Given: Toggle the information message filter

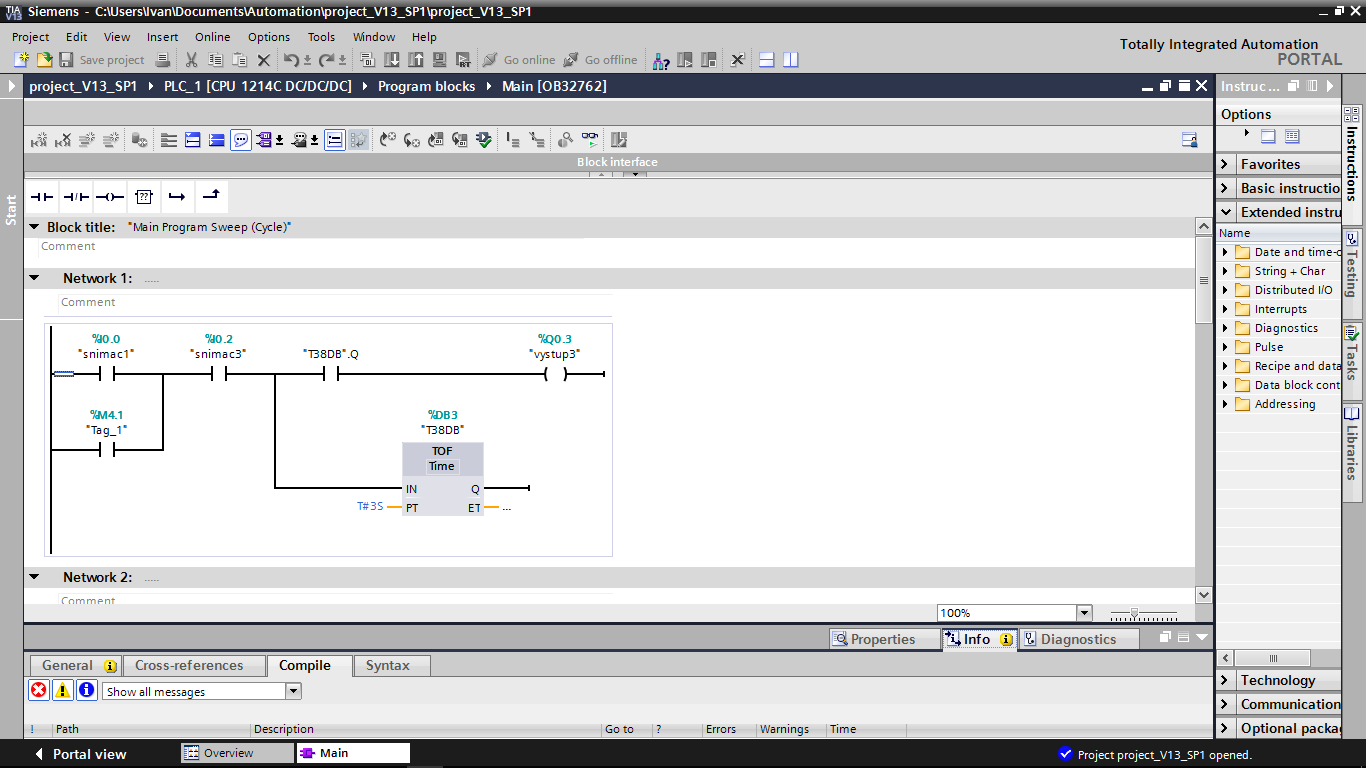Looking at the screenshot, I should pyautogui.click(x=86, y=690).
